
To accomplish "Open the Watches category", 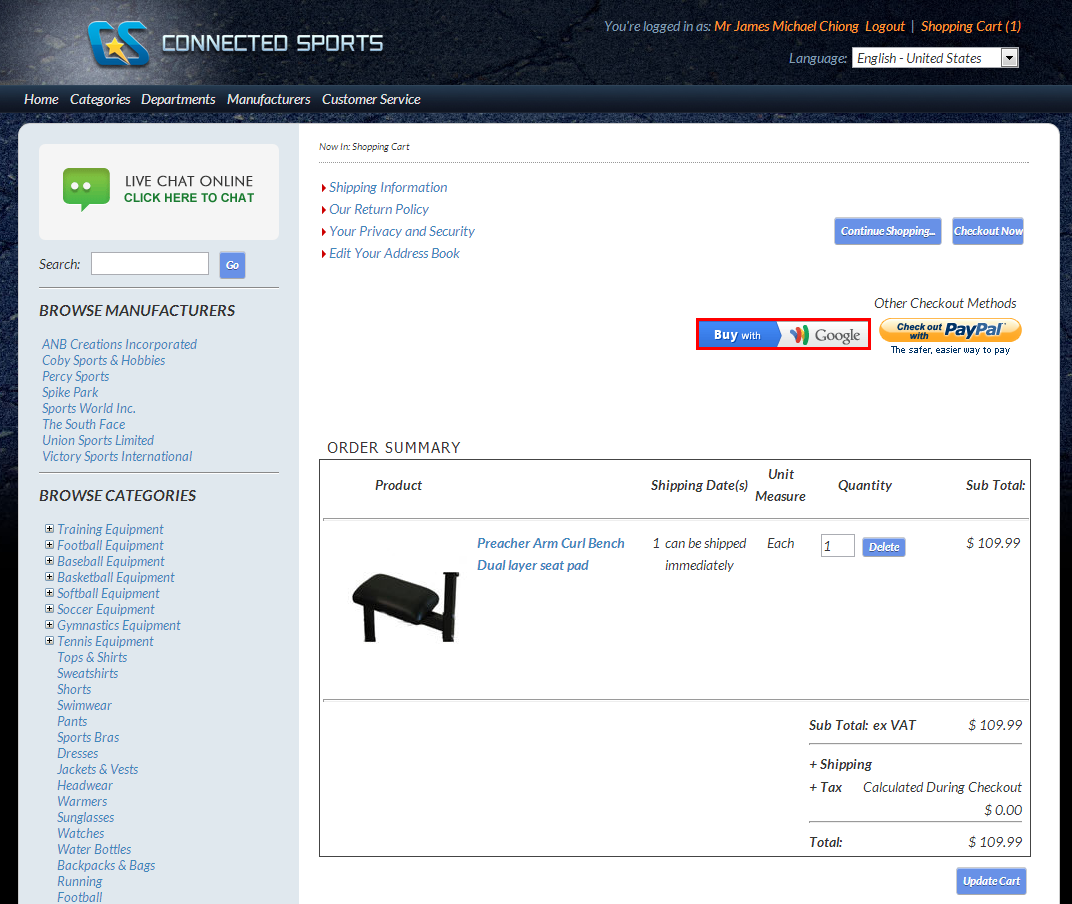I will (x=81, y=833).
